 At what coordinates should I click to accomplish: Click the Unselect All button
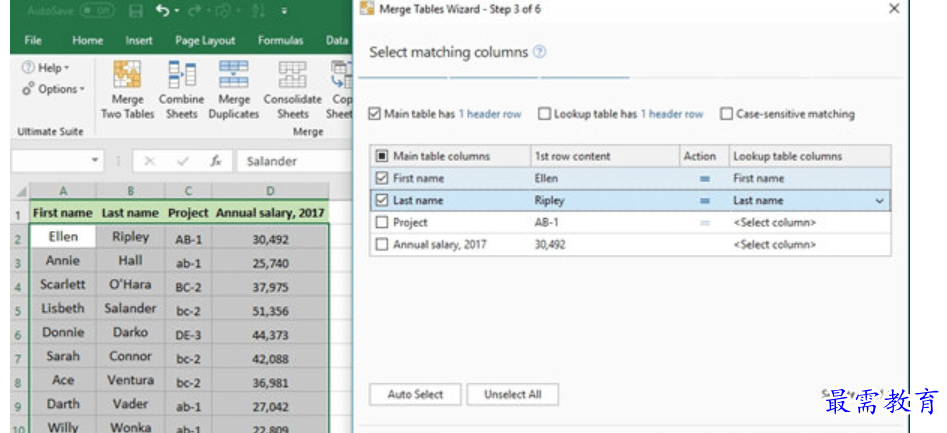click(513, 394)
